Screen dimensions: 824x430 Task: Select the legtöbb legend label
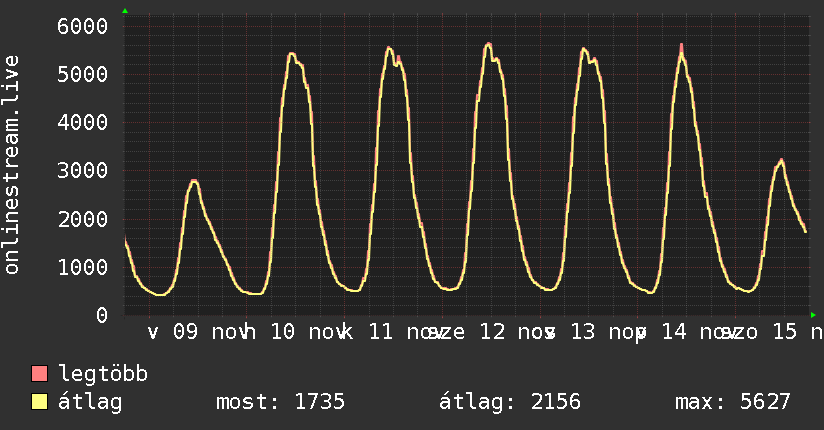click(104, 373)
